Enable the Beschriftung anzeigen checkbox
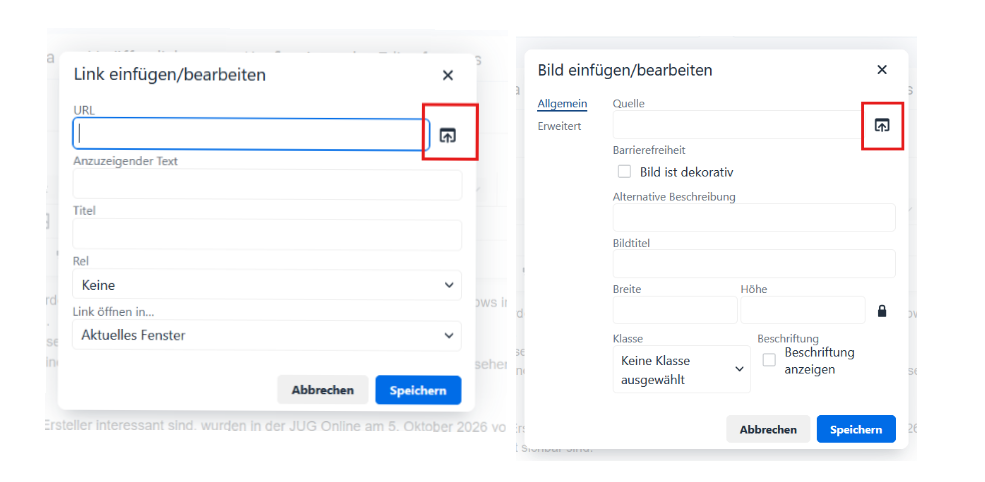The image size is (985, 482). pos(769,360)
